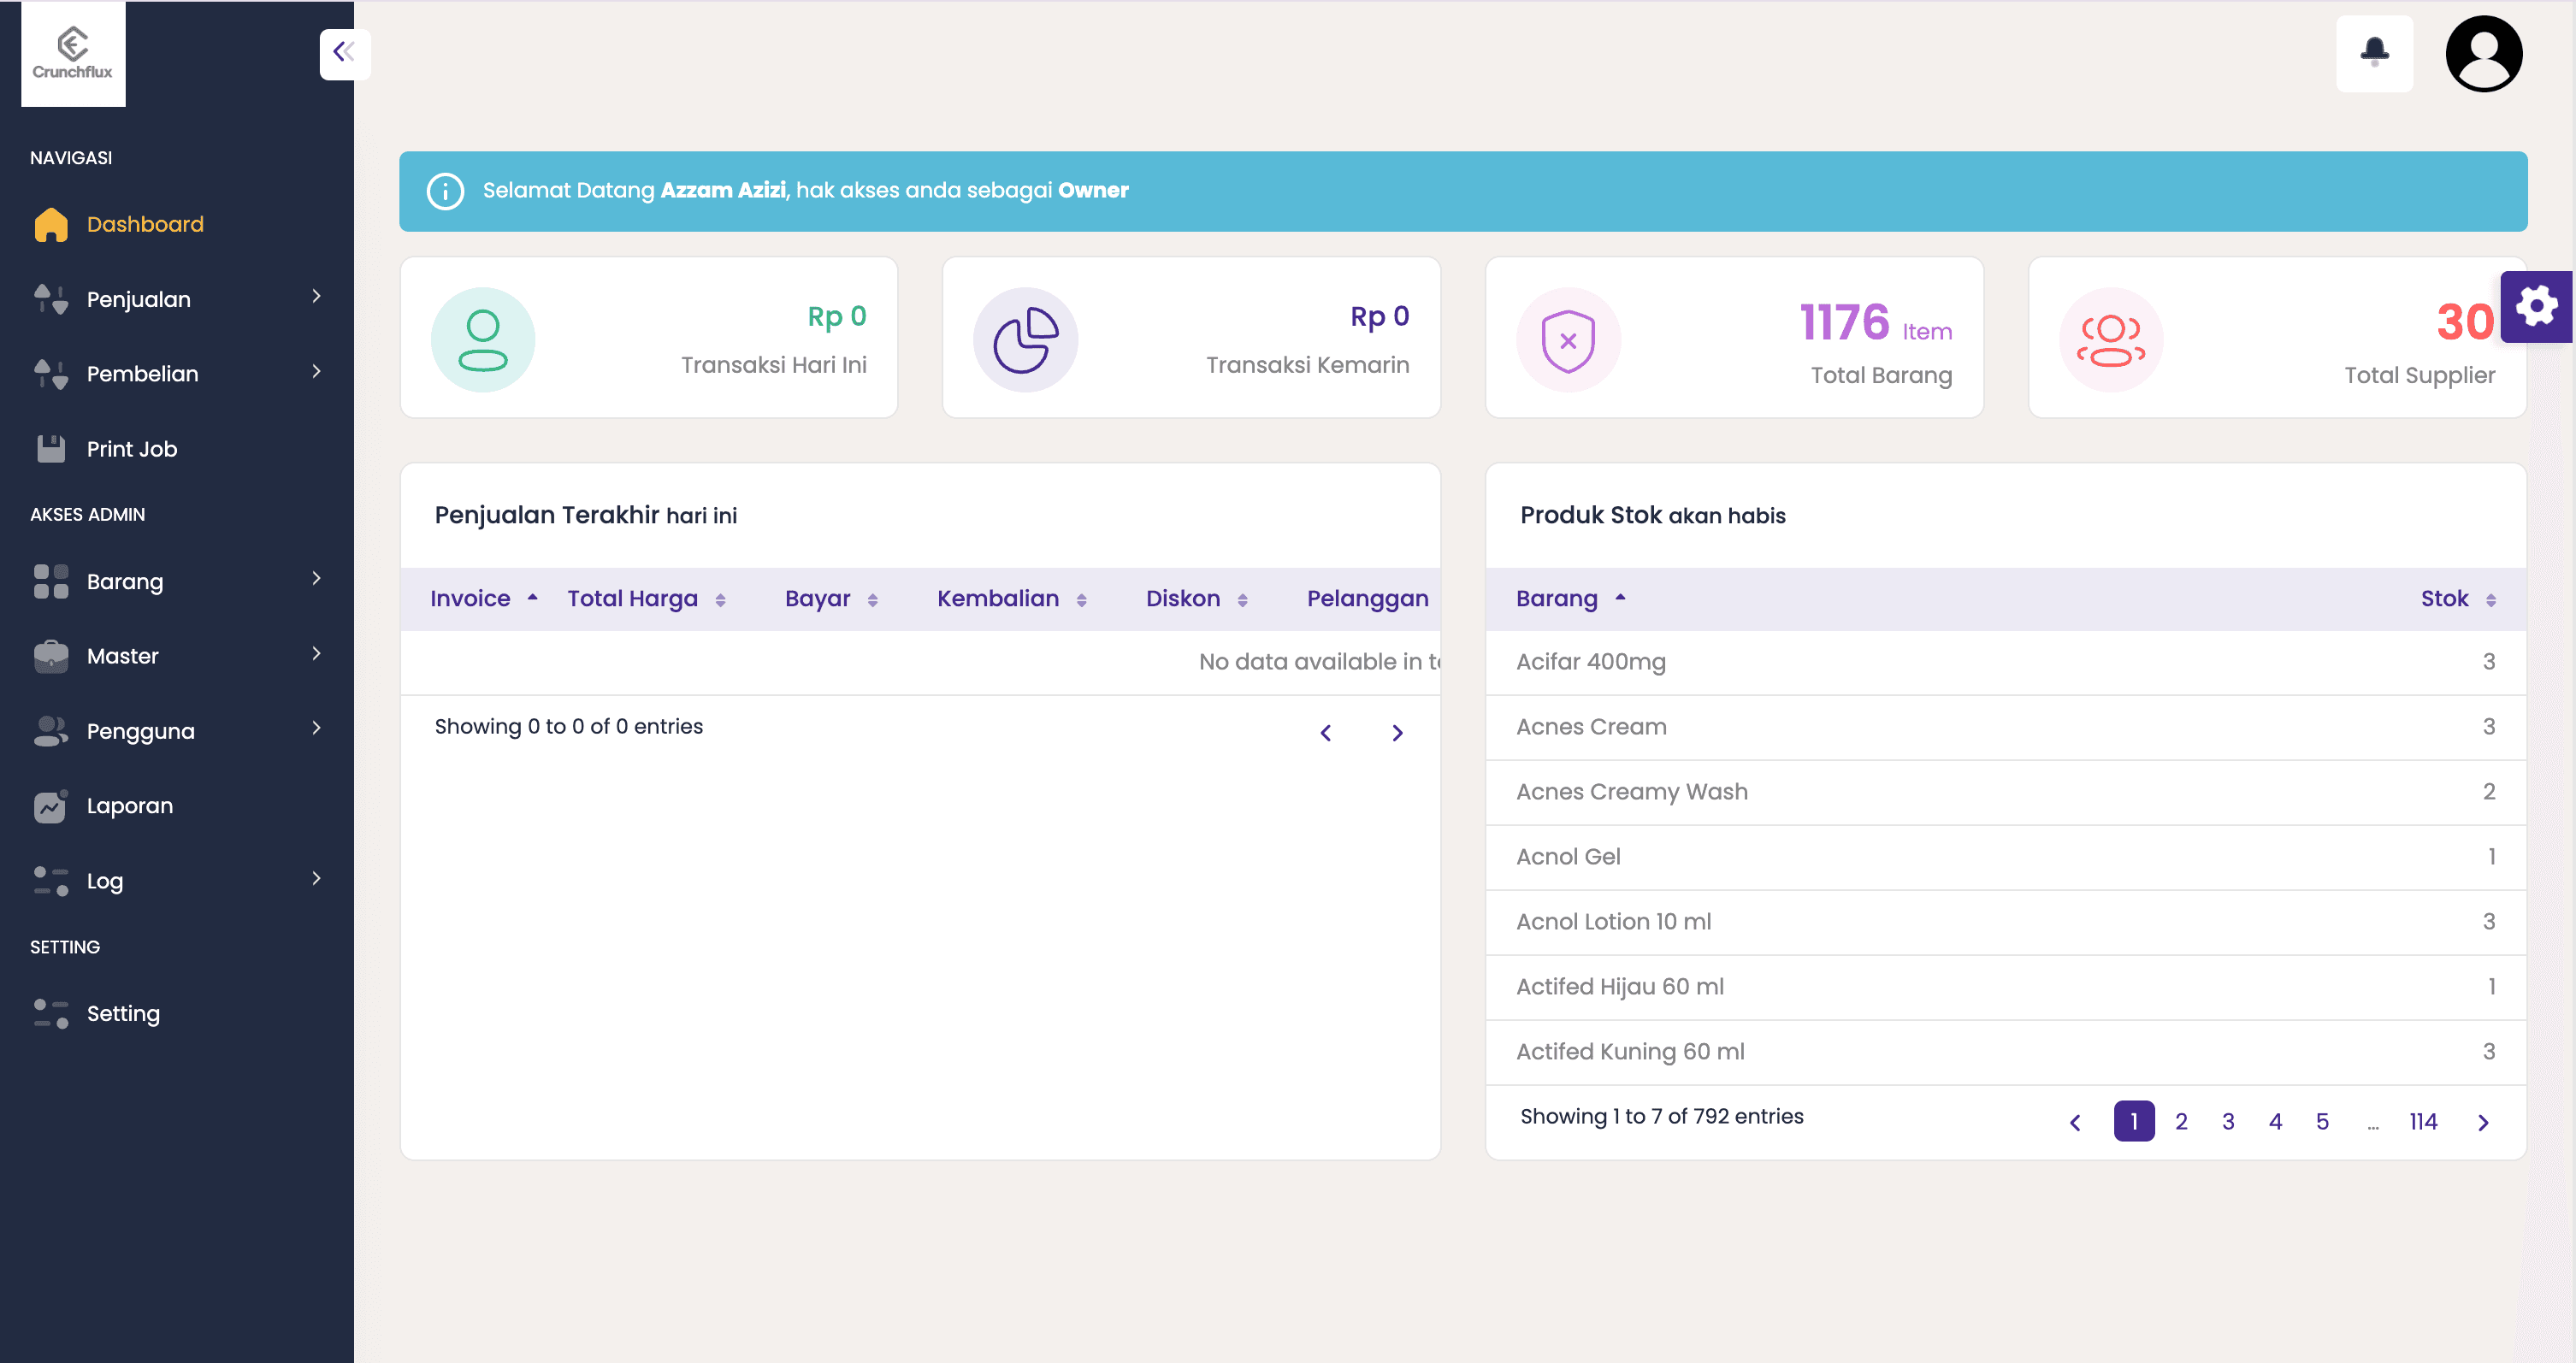Screen dimensions: 2576x1363
Task: Jump to page 114 of stock table
Action: tap(2422, 1121)
